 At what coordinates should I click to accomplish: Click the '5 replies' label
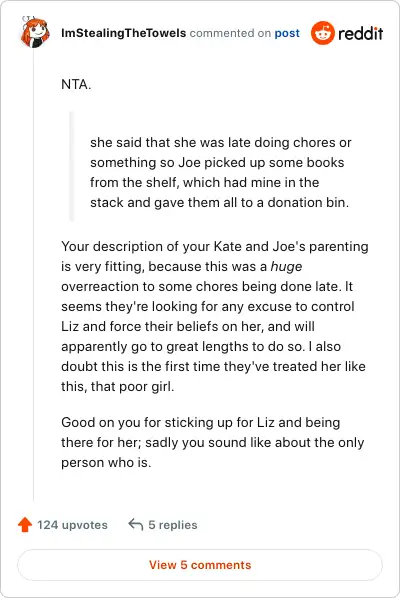click(x=173, y=525)
